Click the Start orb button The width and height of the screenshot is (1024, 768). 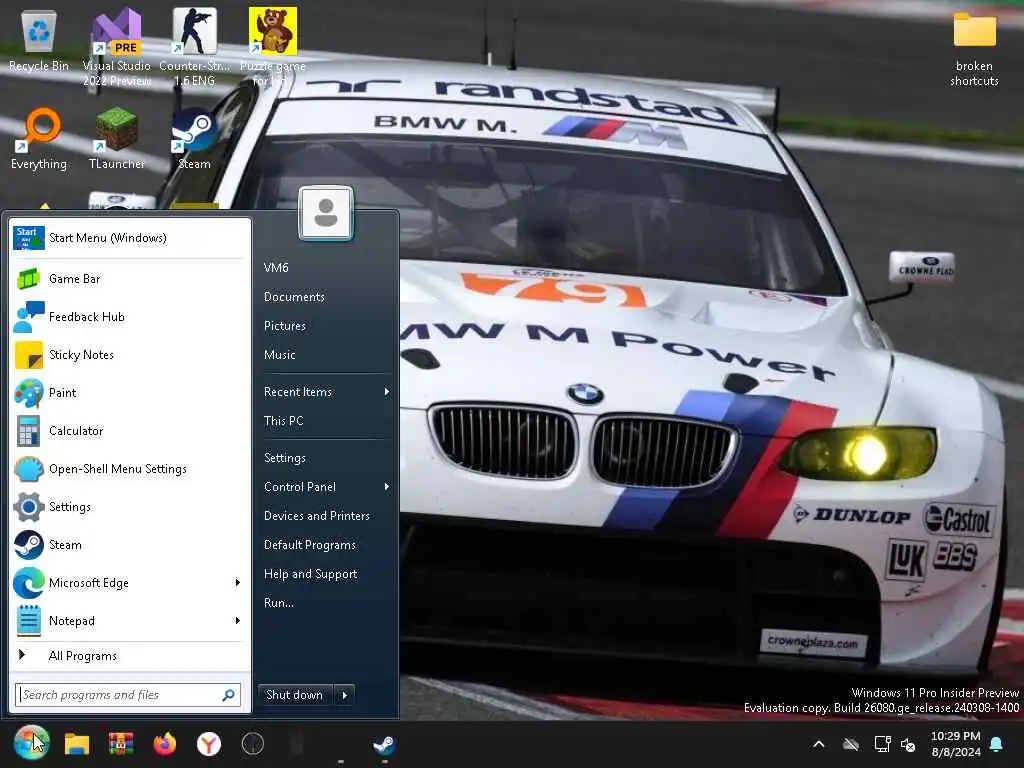tap(31, 744)
